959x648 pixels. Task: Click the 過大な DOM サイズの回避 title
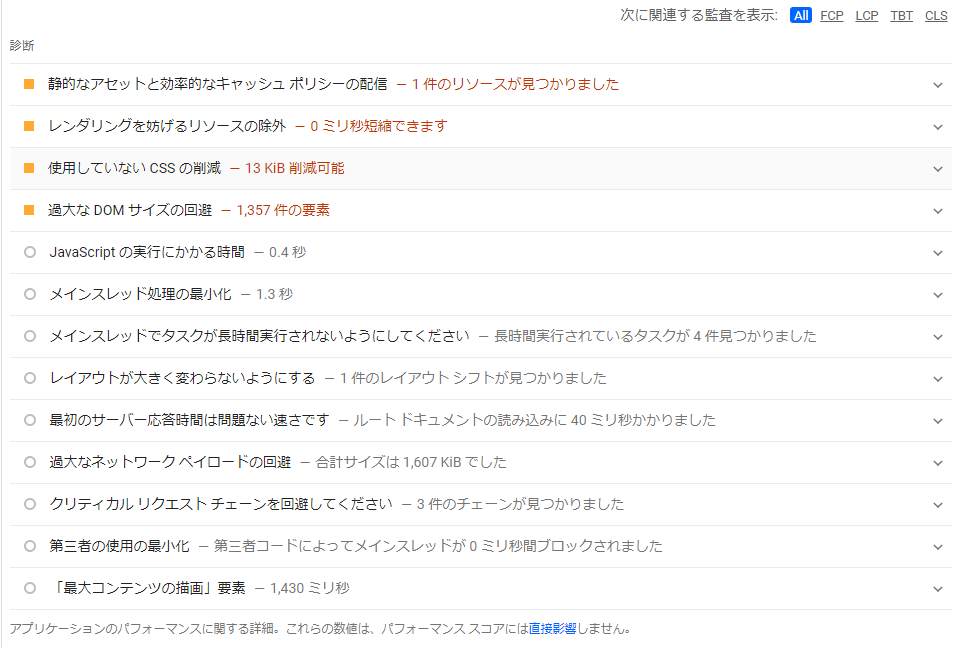(130, 210)
